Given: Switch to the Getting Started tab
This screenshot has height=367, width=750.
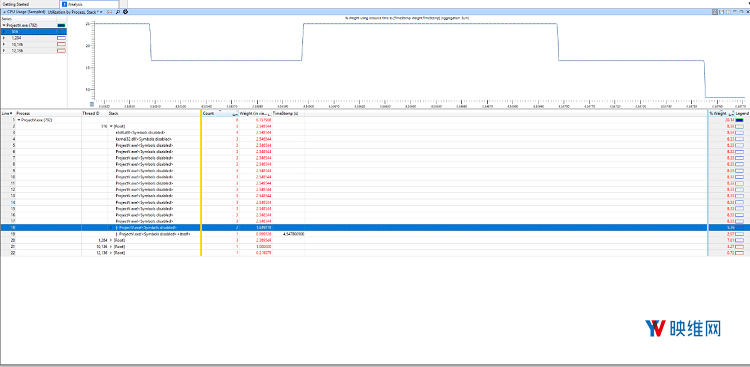Looking at the screenshot, I should click(15, 4).
